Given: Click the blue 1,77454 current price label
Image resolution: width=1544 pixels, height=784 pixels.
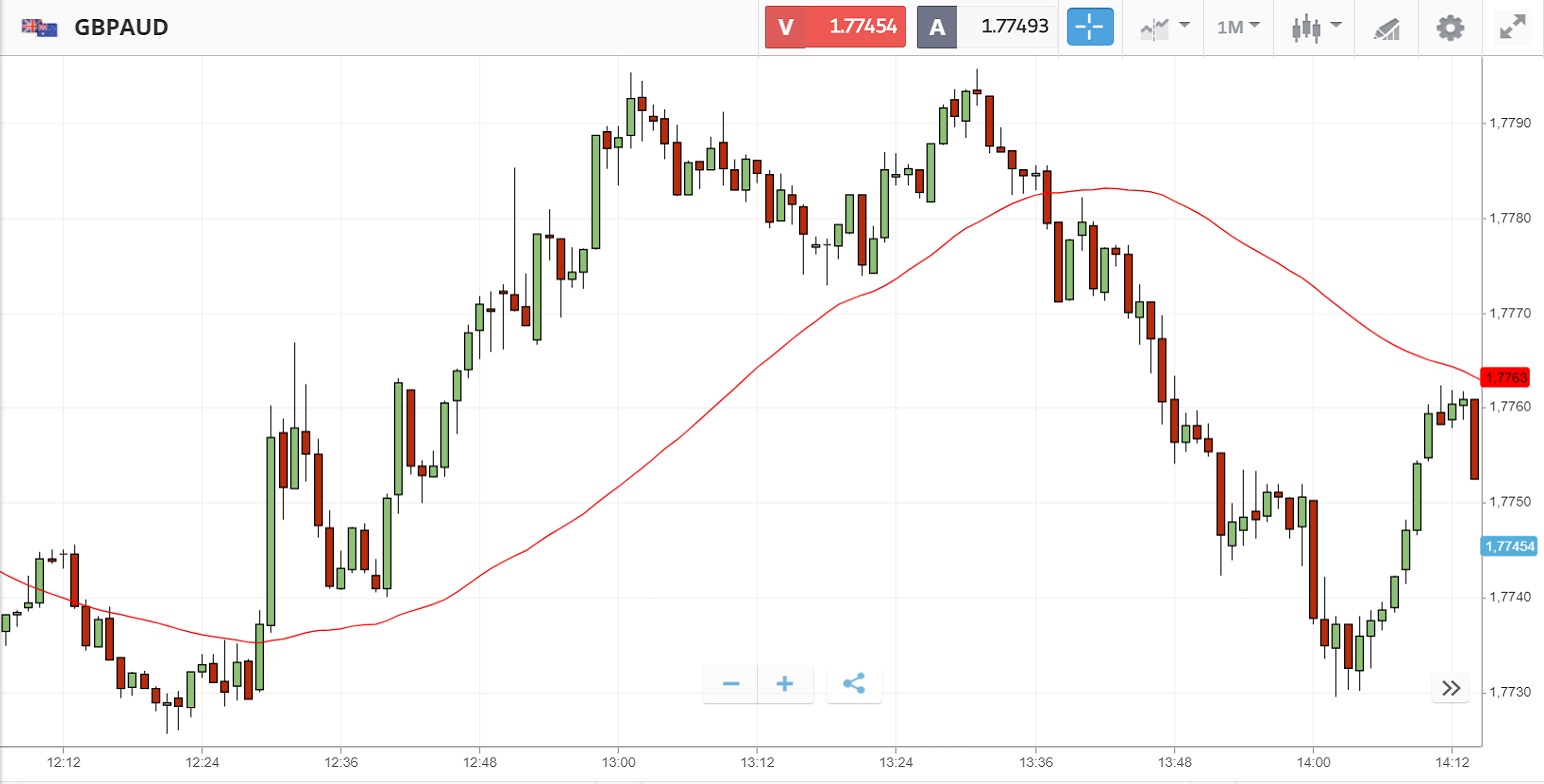Looking at the screenshot, I should point(1508,546).
